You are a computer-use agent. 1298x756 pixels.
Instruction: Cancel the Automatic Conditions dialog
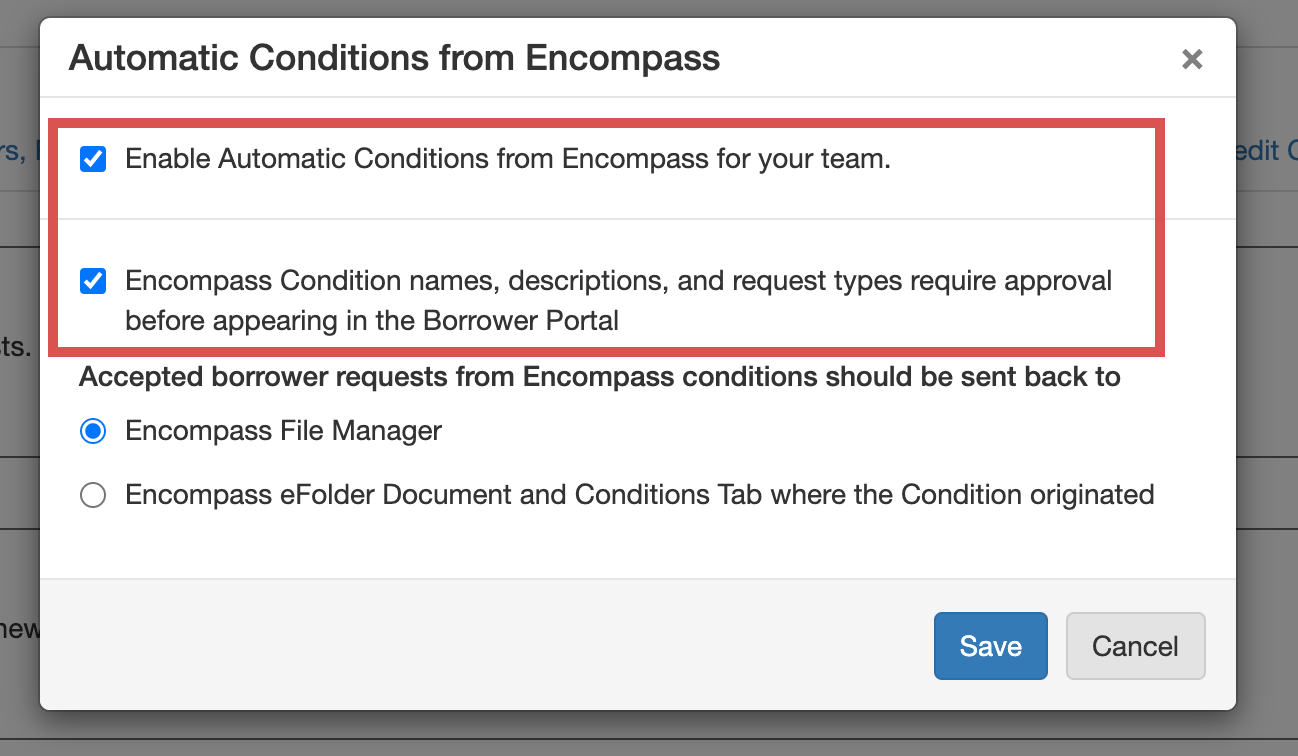pyautogui.click(x=1135, y=646)
